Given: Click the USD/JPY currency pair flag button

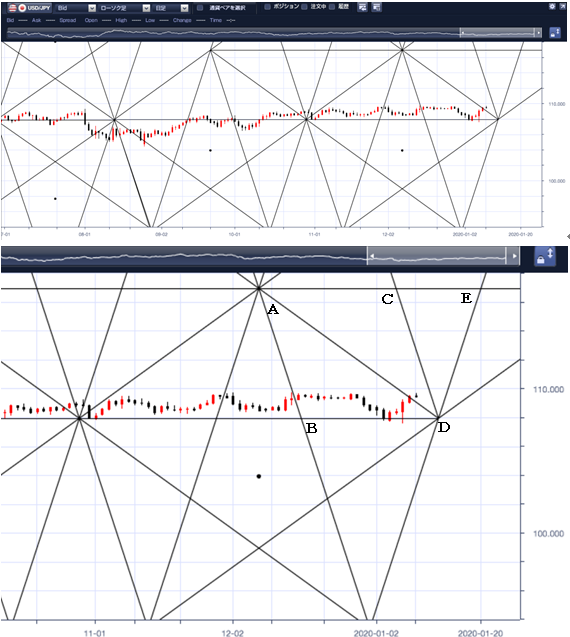Looking at the screenshot, I should (x=30, y=8).
